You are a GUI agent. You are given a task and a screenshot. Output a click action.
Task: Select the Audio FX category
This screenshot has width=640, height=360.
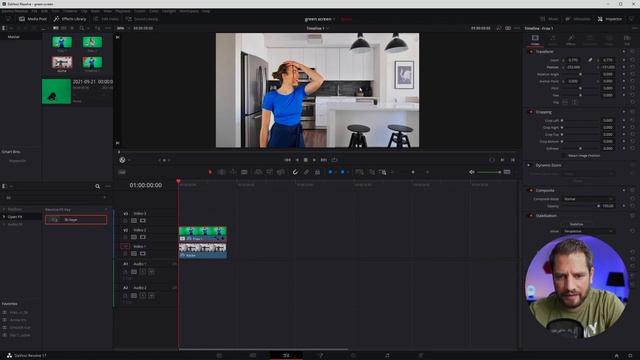[16, 224]
